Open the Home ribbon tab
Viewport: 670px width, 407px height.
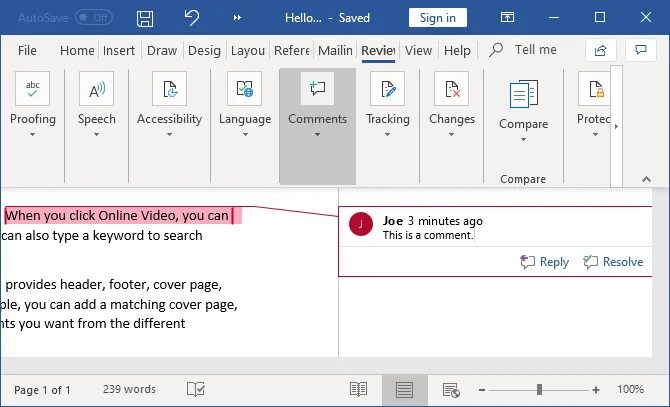point(77,50)
